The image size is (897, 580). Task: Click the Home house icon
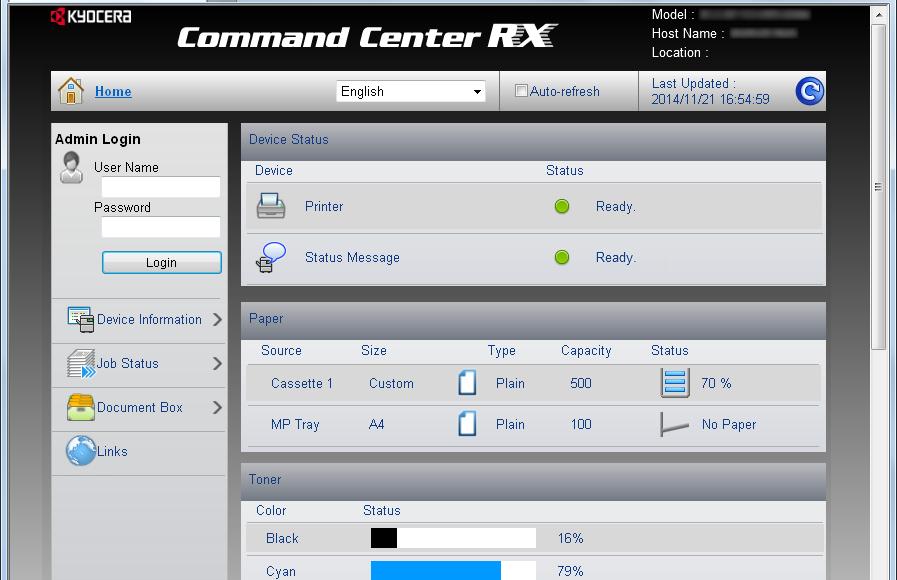click(x=71, y=91)
